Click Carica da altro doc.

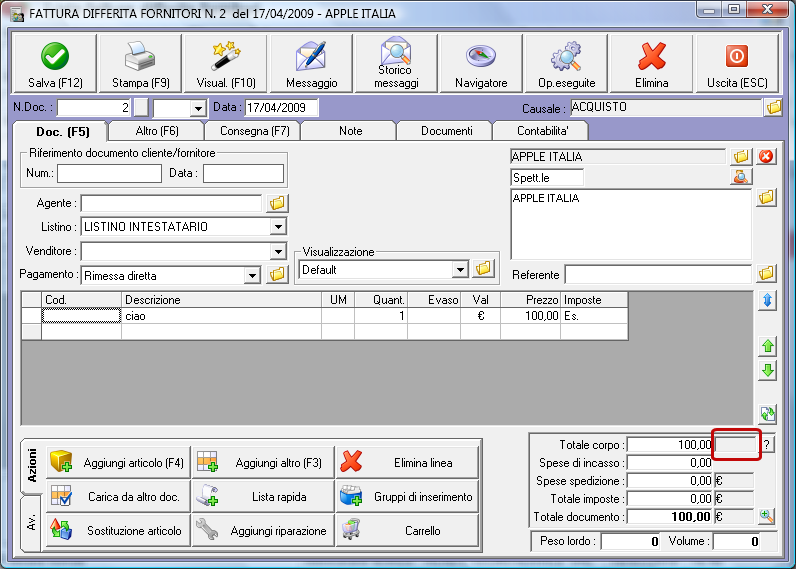point(118,496)
